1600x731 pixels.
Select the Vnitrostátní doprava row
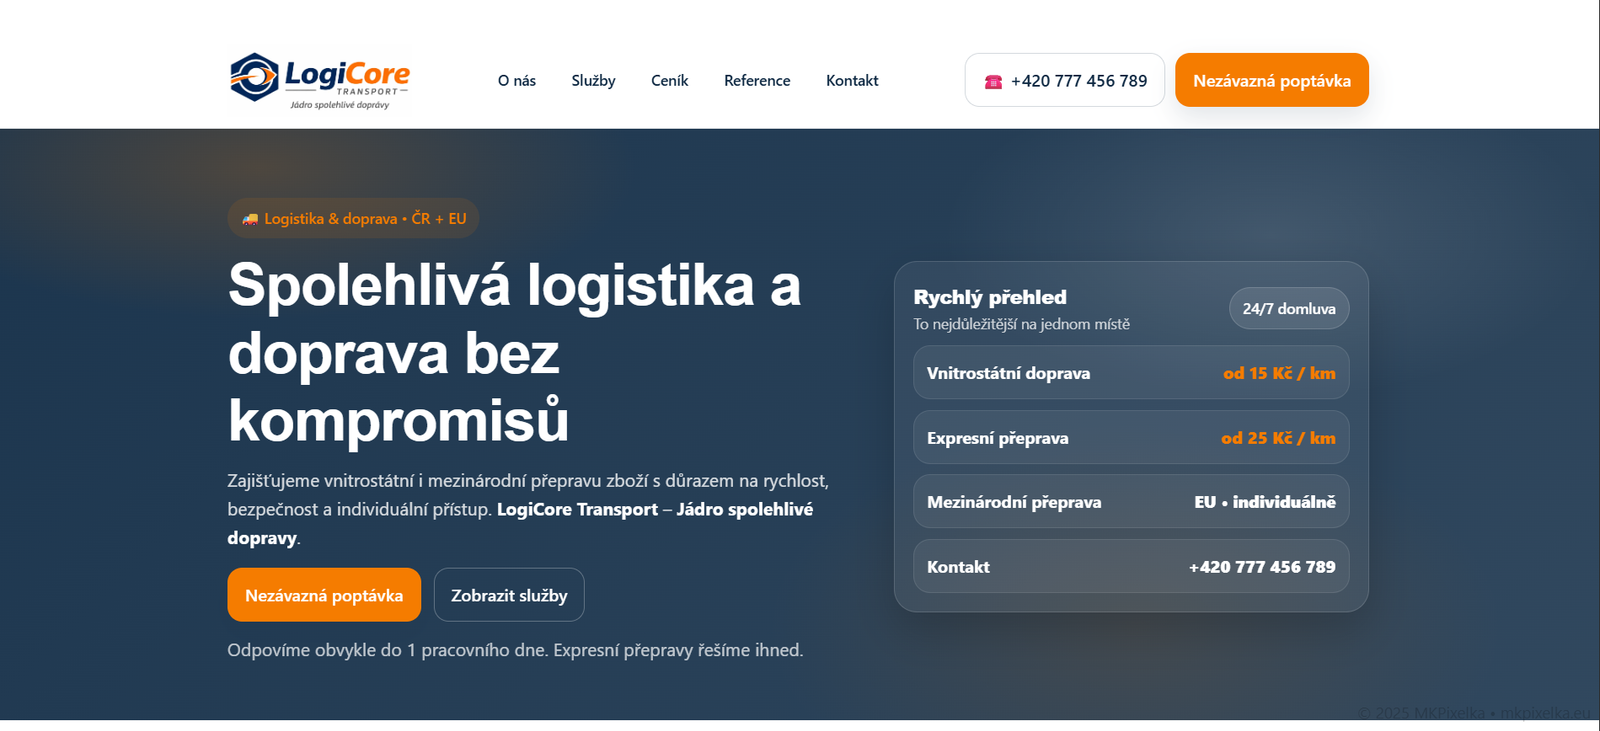coord(1130,373)
